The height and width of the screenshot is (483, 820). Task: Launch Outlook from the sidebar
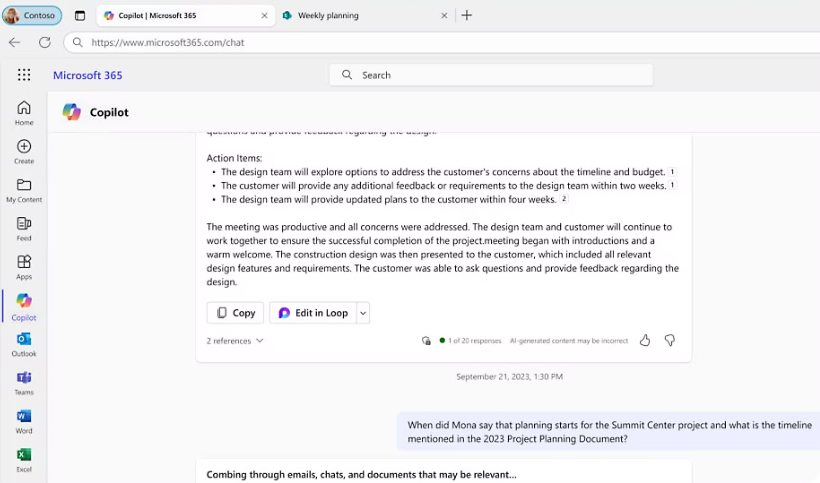pyautogui.click(x=24, y=344)
